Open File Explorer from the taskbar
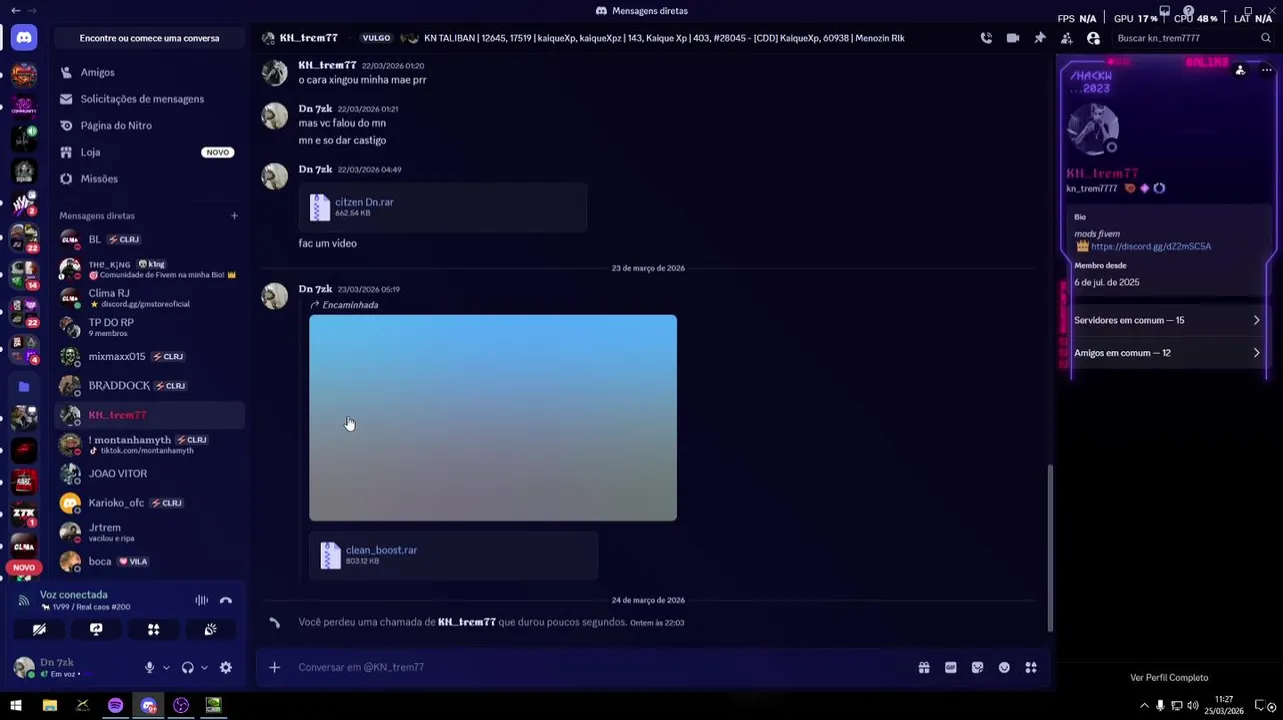Screen dimensions: 1283x720 click(49, 706)
